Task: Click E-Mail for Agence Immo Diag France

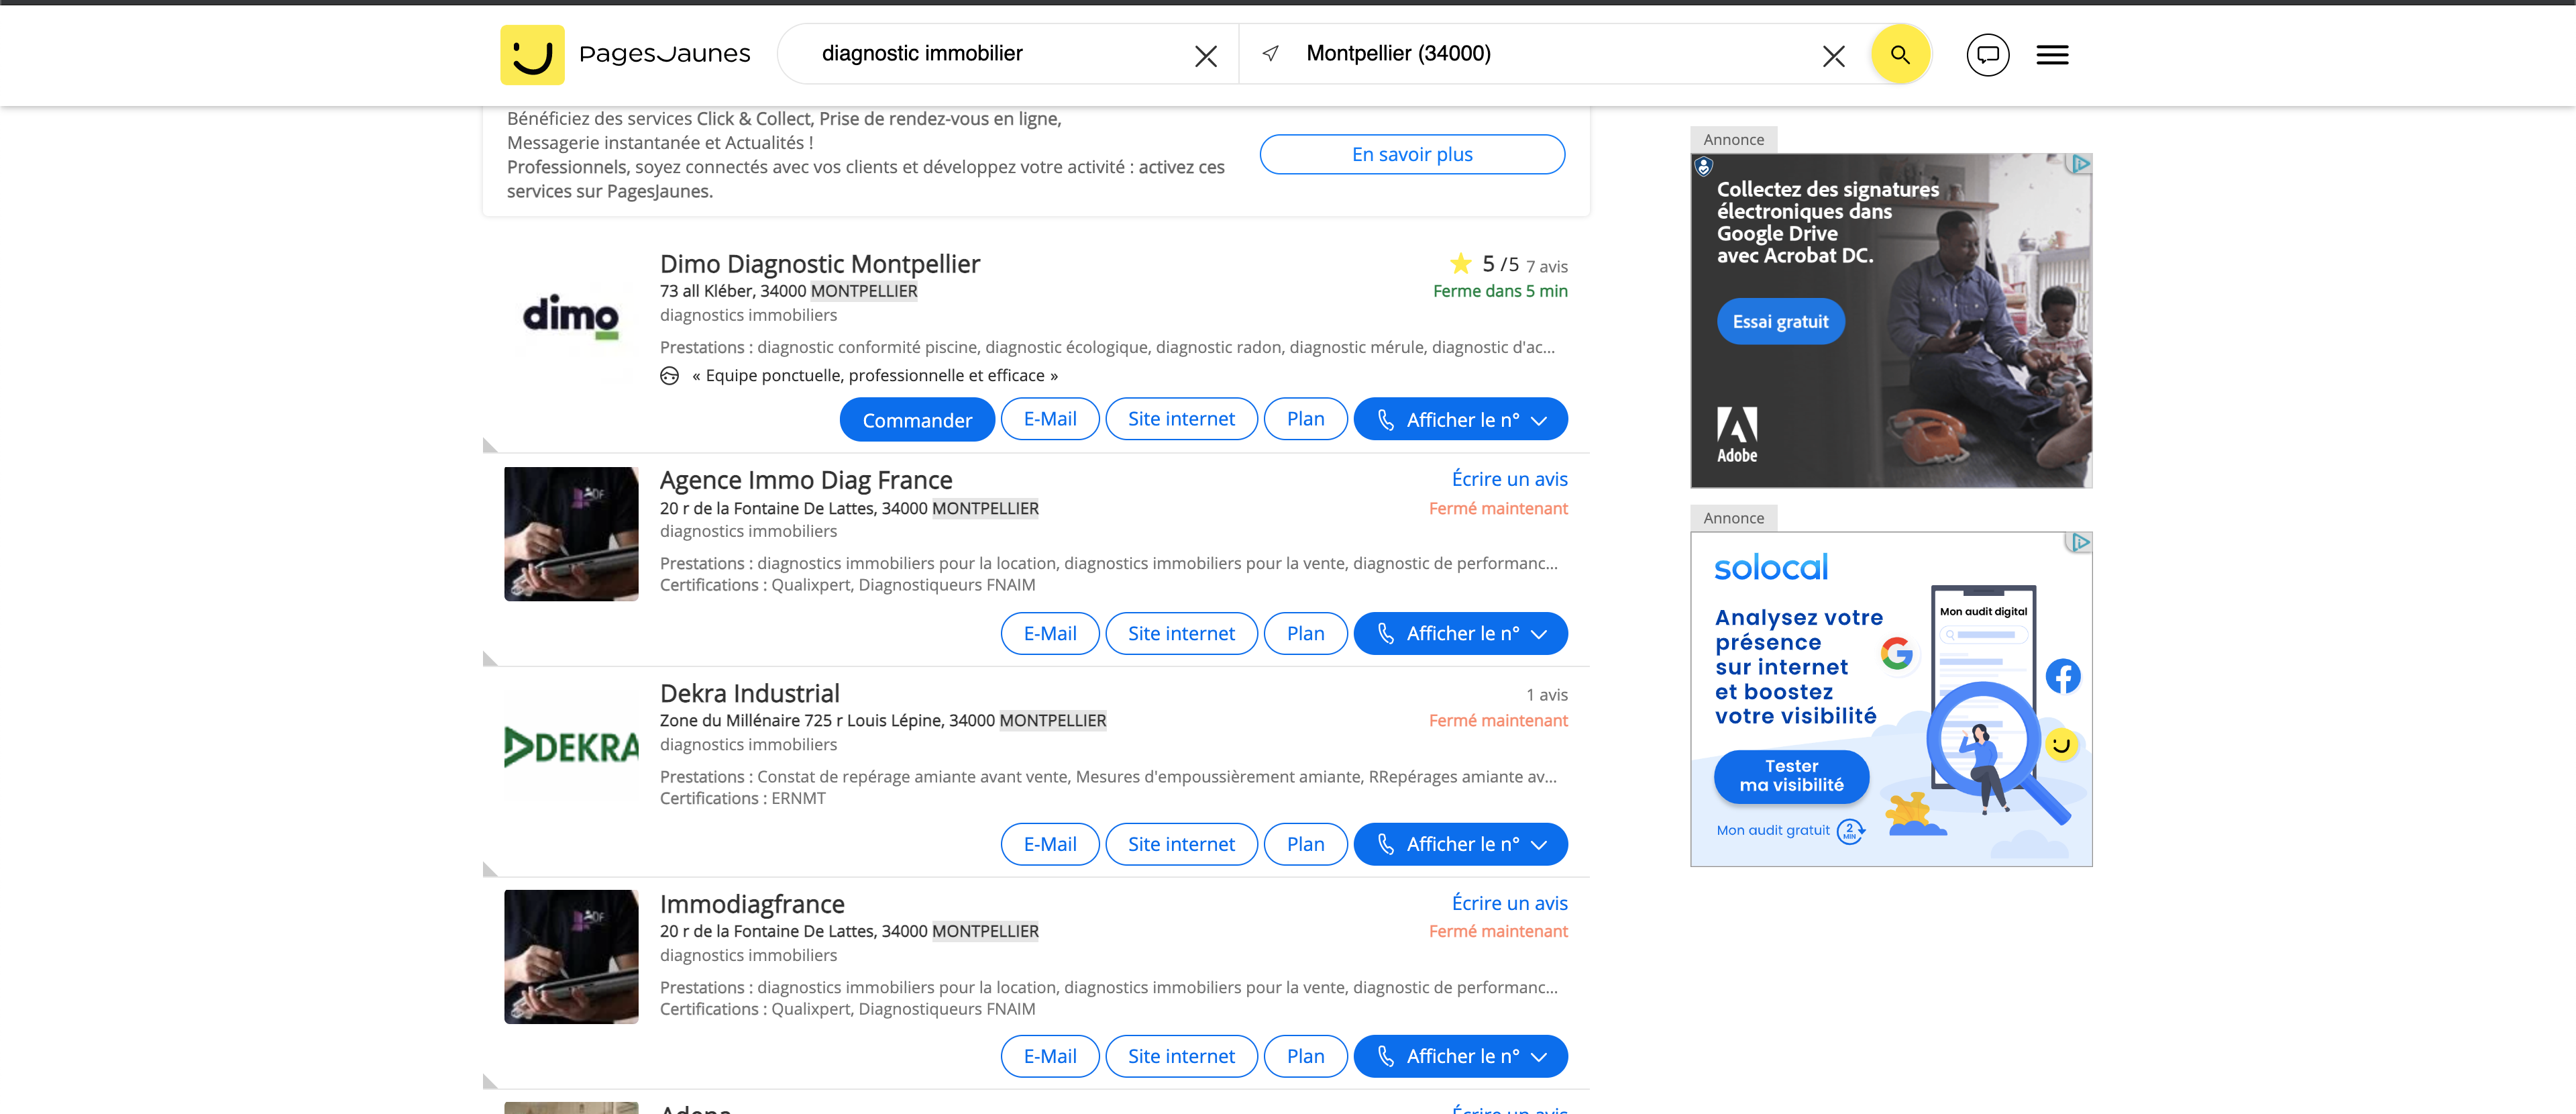Action: (x=1050, y=633)
